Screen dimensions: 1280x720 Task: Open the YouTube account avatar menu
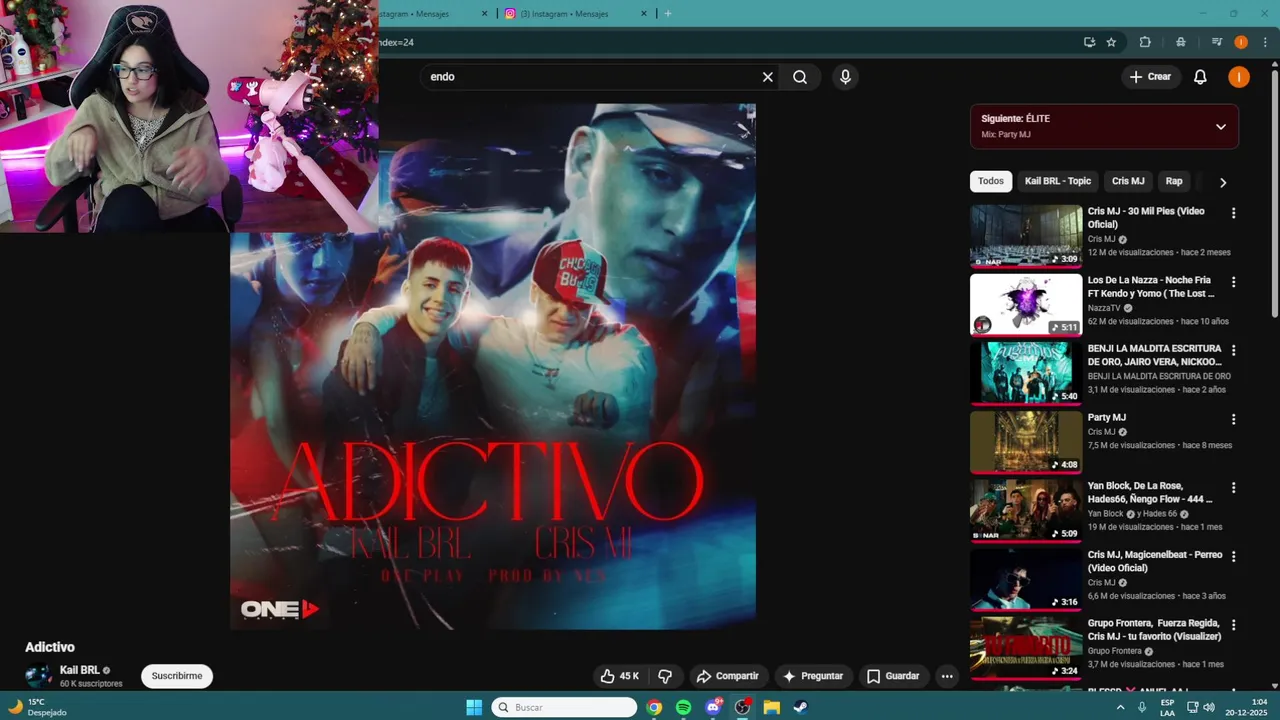[1239, 77]
